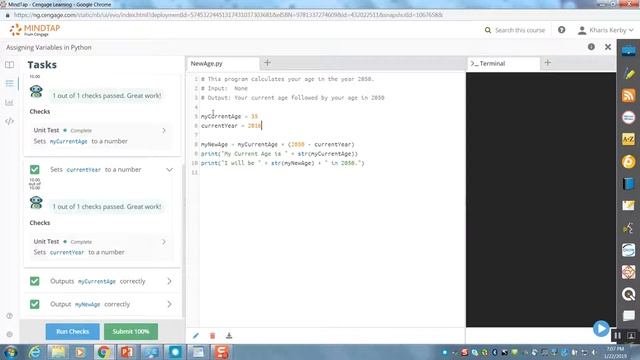Add a new terminal tab with plus
640x360 pixels.
click(x=548, y=63)
